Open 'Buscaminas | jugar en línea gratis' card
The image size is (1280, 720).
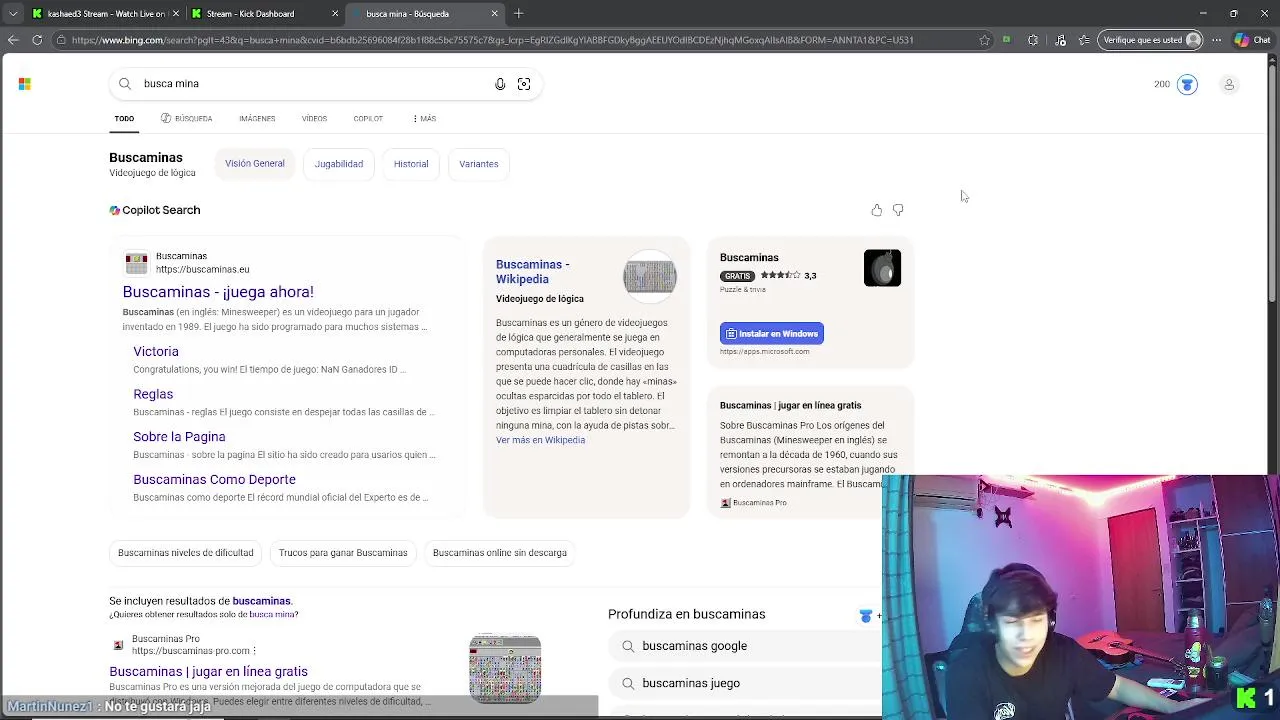790,406
